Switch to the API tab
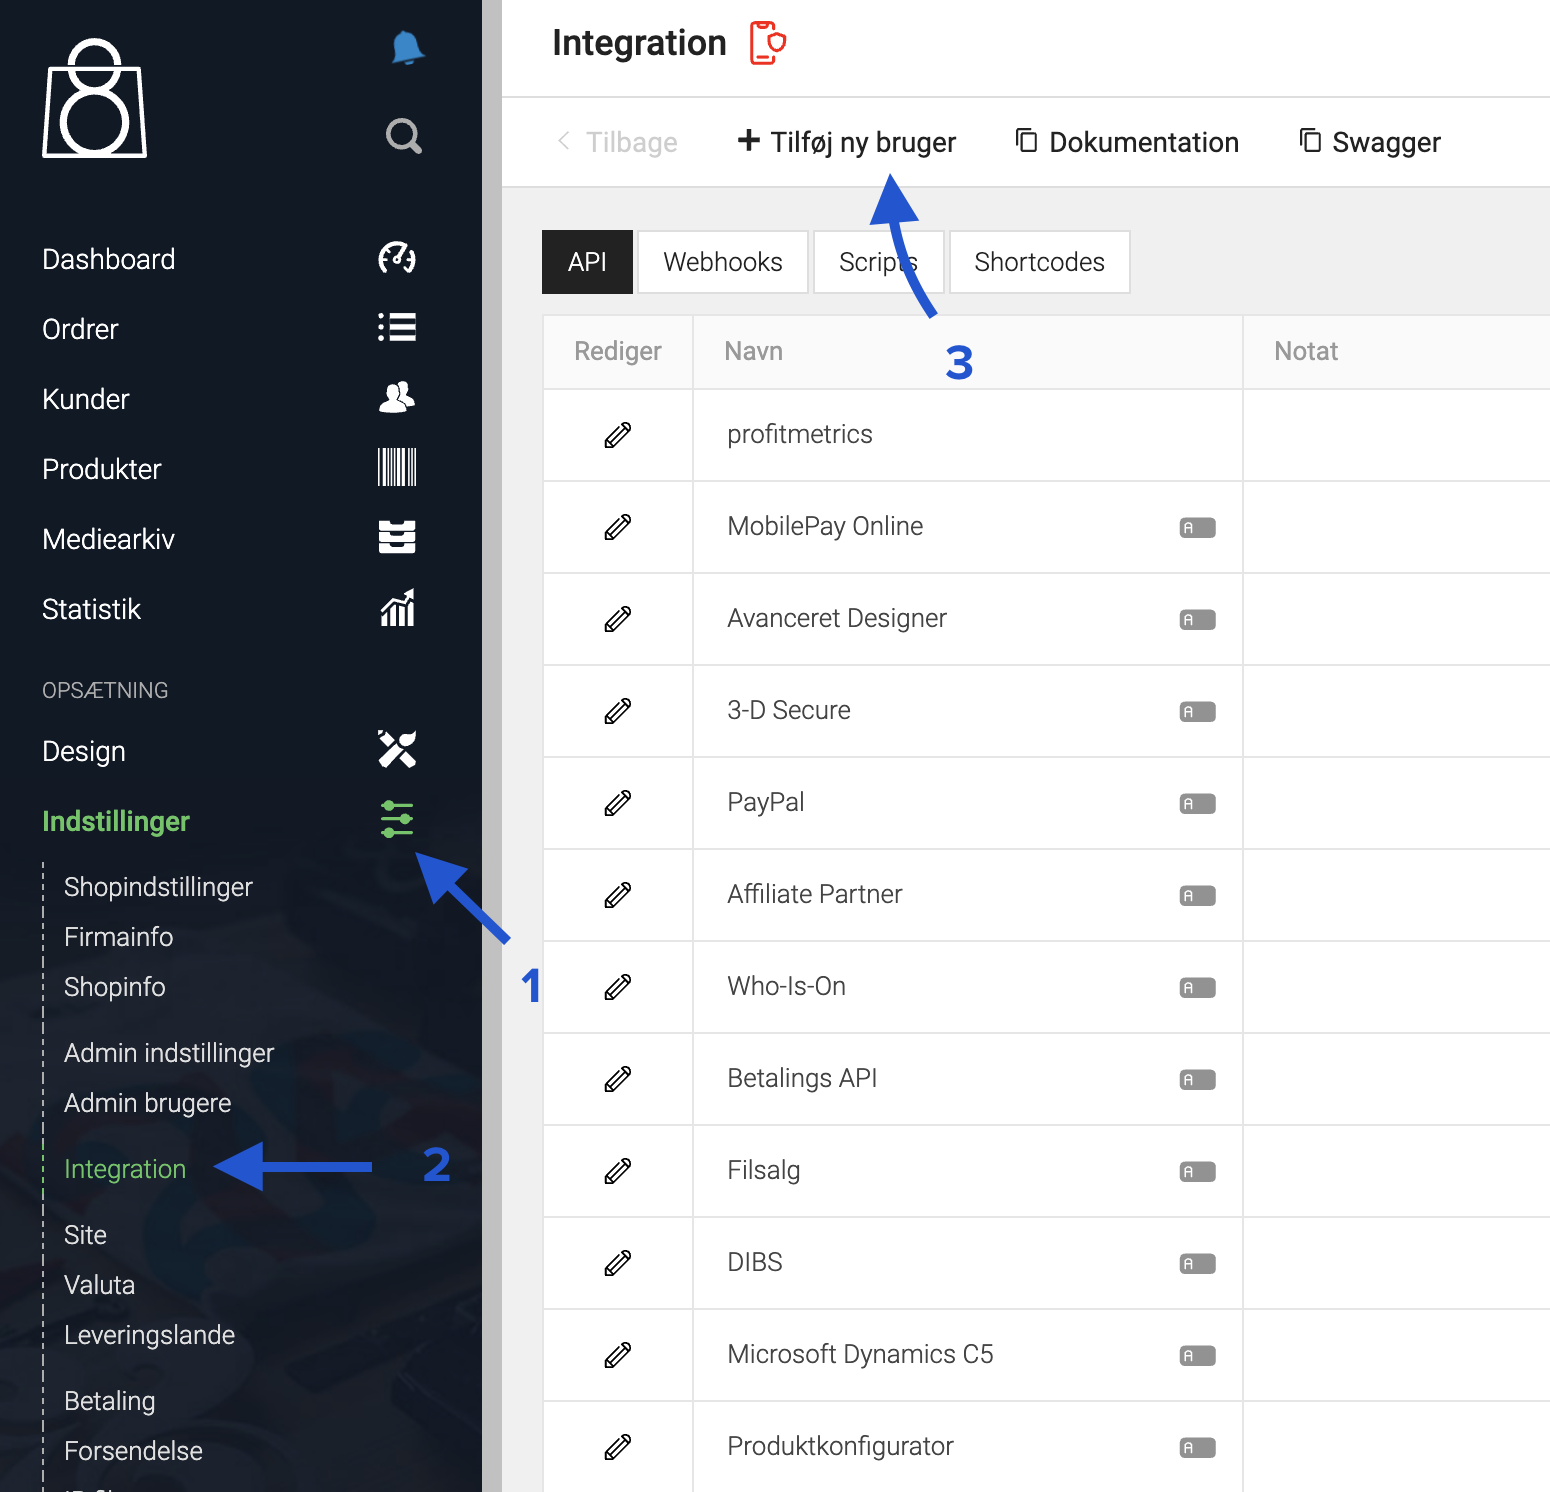Screen dimensions: 1550x1492 tap(587, 262)
